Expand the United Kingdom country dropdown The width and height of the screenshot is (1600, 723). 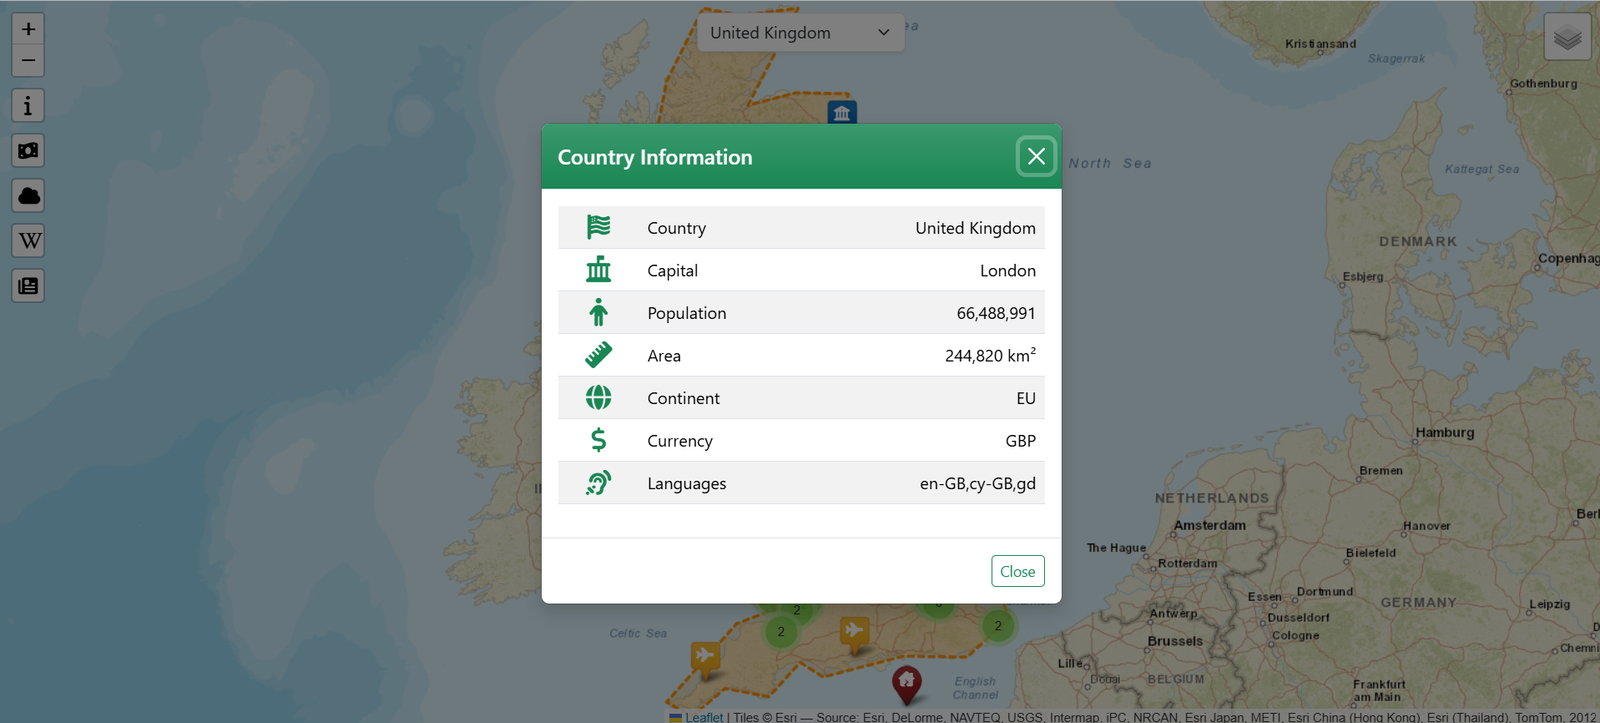pyautogui.click(x=800, y=32)
